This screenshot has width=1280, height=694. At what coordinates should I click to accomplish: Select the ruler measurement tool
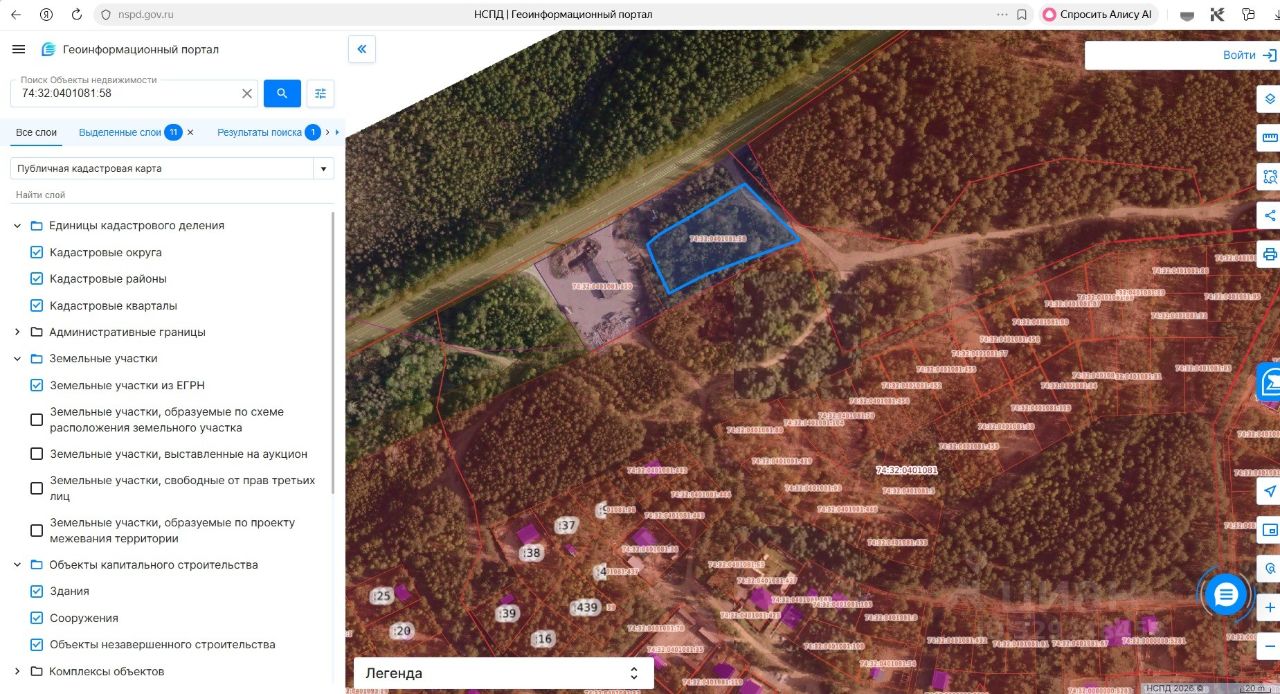[x=1269, y=137]
